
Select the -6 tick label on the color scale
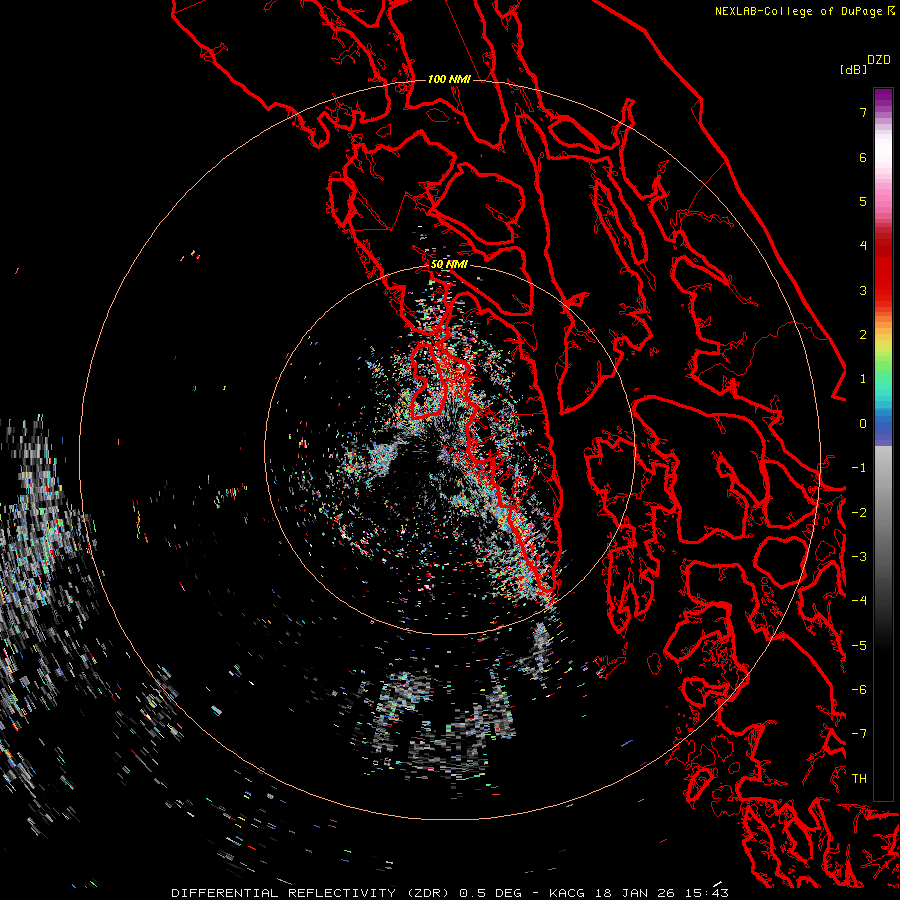[x=859, y=689]
